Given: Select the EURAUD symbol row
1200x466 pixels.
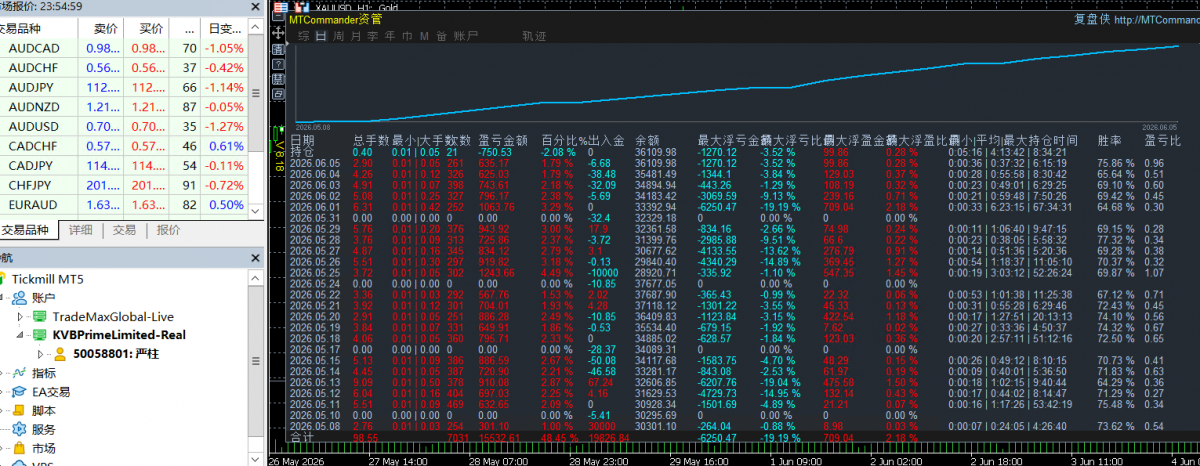Looking at the screenshot, I should [x=123, y=204].
